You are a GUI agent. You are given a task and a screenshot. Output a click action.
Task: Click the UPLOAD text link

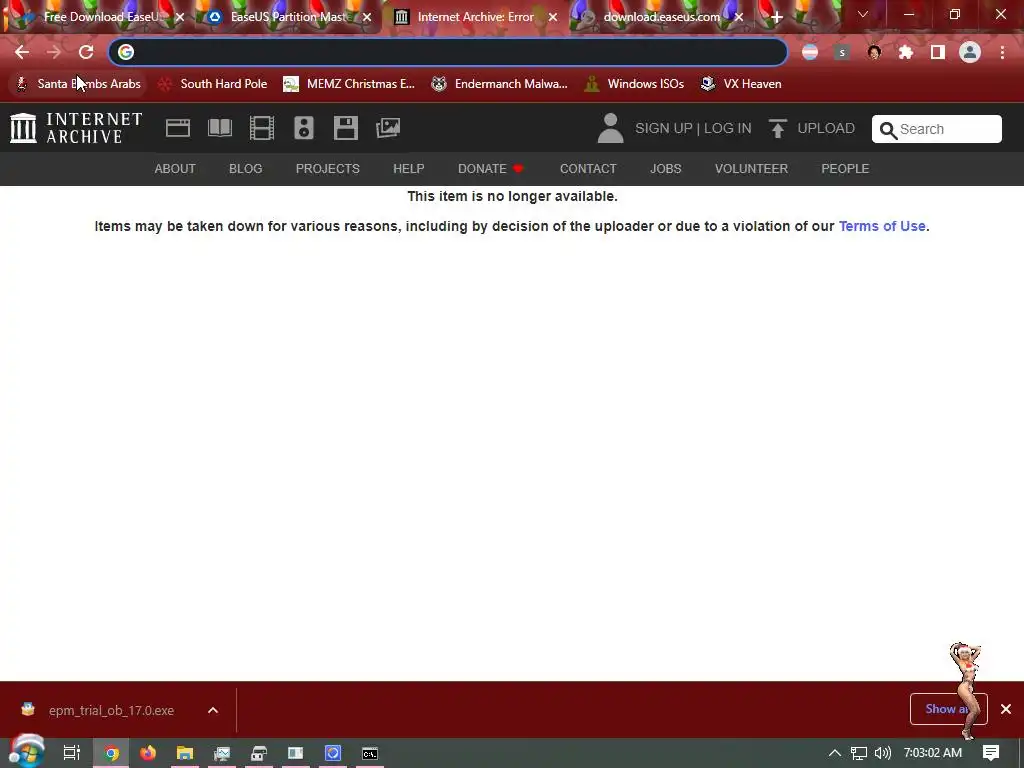pos(826,128)
